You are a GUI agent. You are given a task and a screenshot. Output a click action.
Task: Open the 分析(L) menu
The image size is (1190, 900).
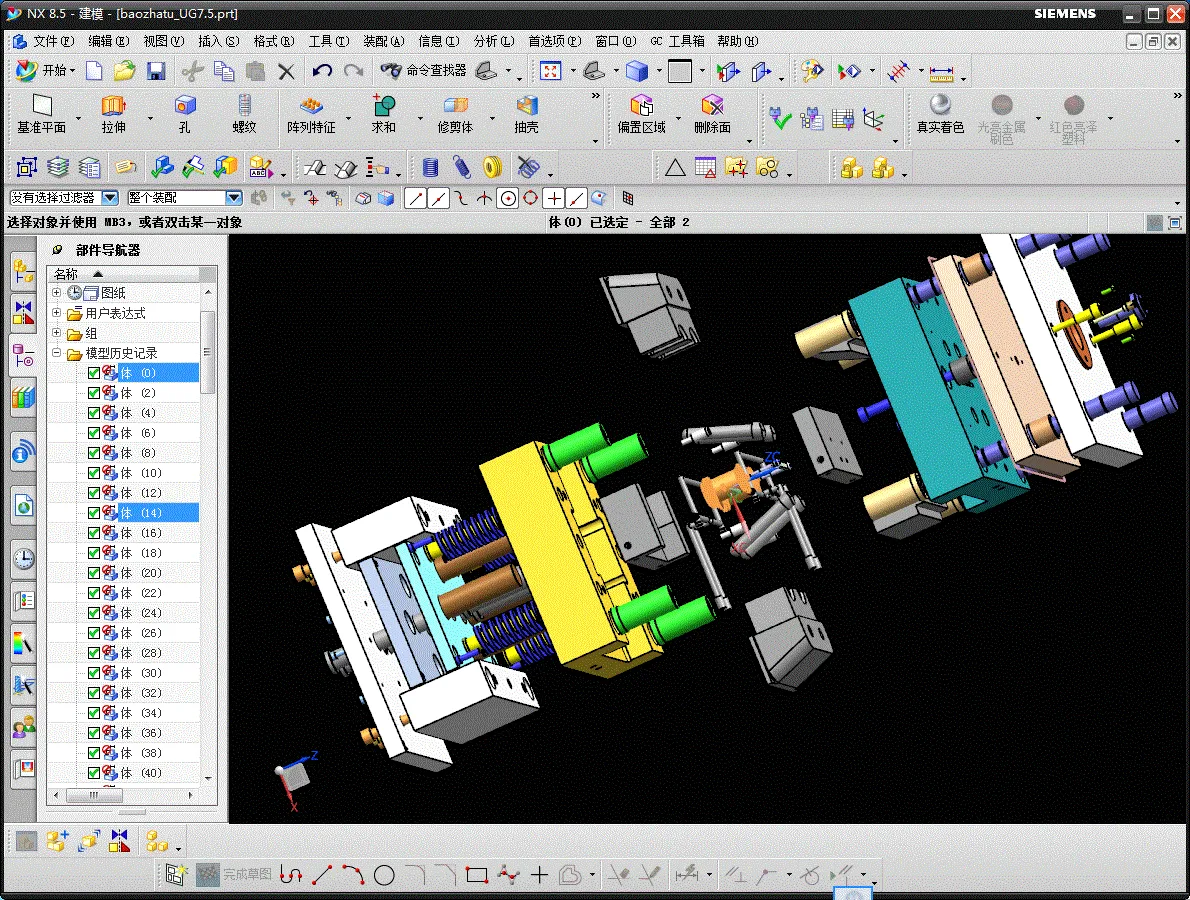click(494, 41)
